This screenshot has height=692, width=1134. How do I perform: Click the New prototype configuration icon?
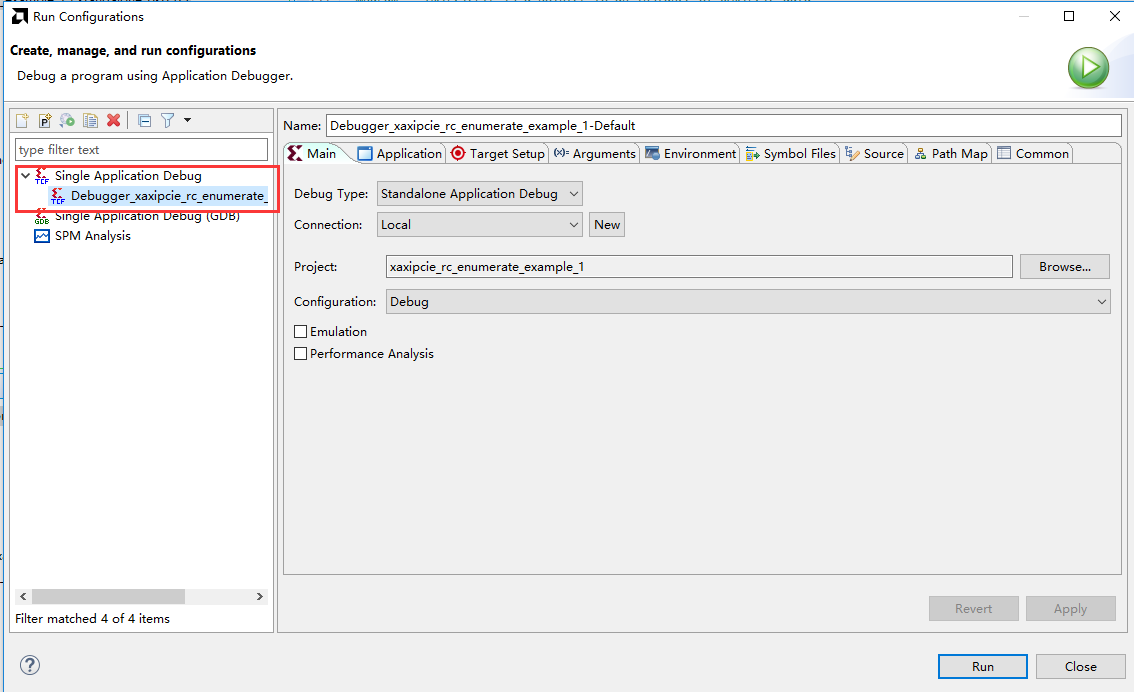pos(45,120)
